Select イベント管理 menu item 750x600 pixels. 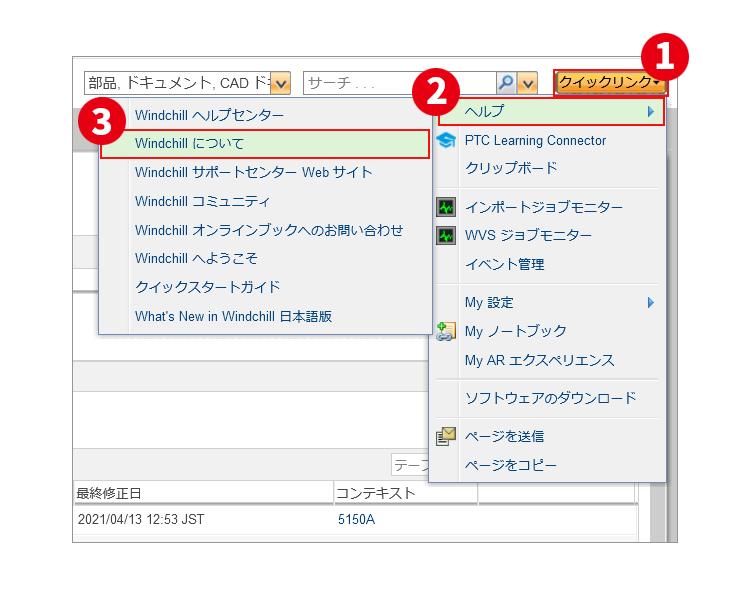point(505,264)
